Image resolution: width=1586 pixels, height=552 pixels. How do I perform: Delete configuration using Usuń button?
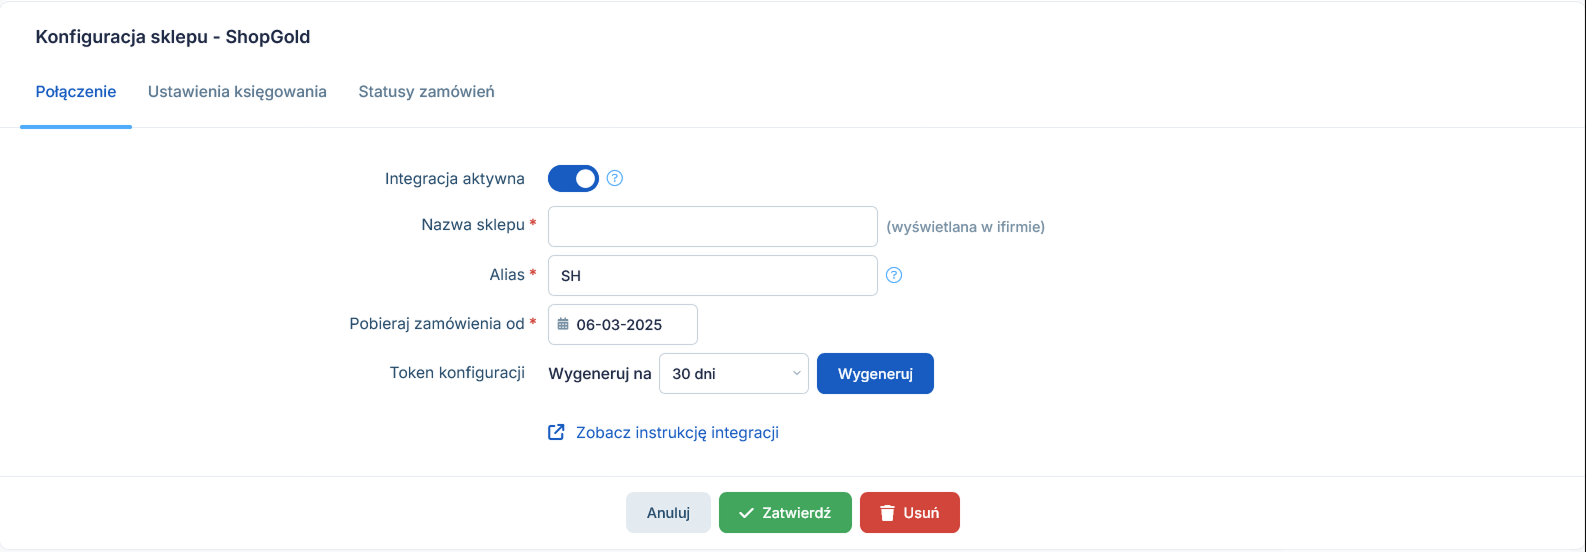tap(910, 513)
